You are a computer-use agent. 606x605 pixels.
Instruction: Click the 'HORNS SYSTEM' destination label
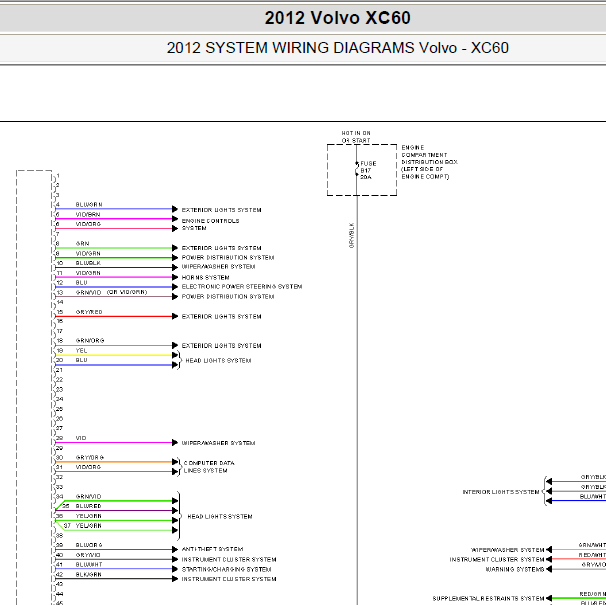click(x=206, y=278)
